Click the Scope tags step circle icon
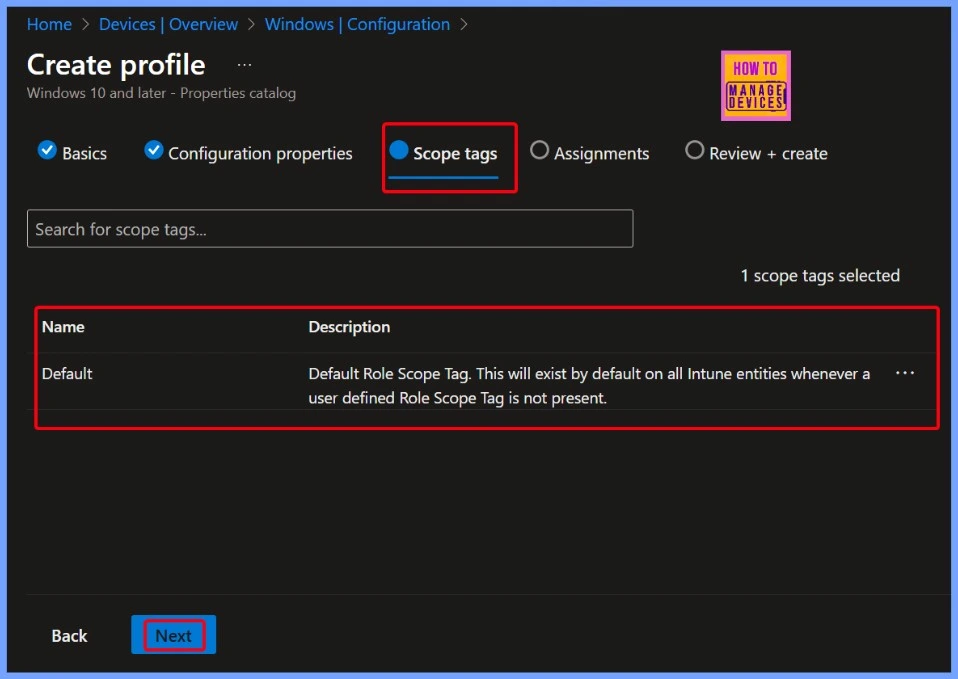The width and height of the screenshot is (958, 679). (x=398, y=150)
